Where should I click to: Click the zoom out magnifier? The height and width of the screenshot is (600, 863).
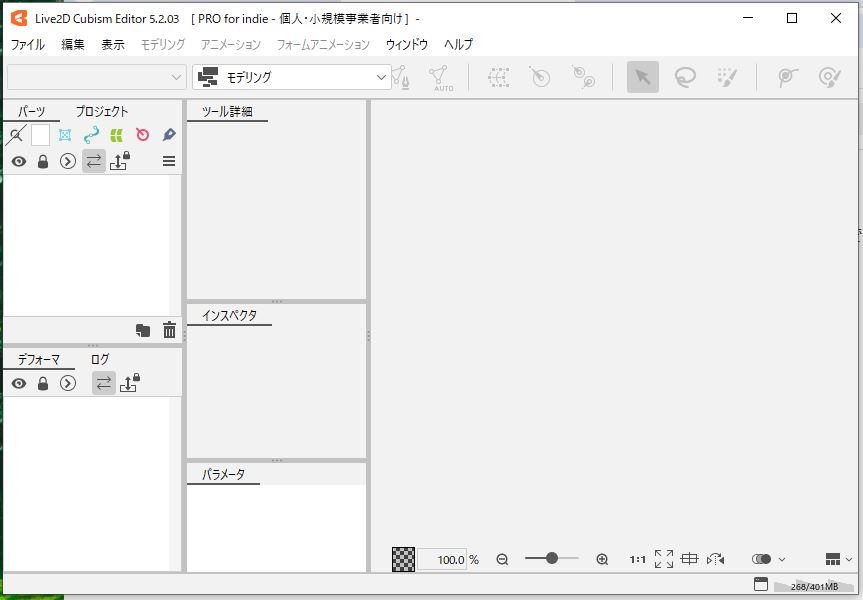(502, 559)
